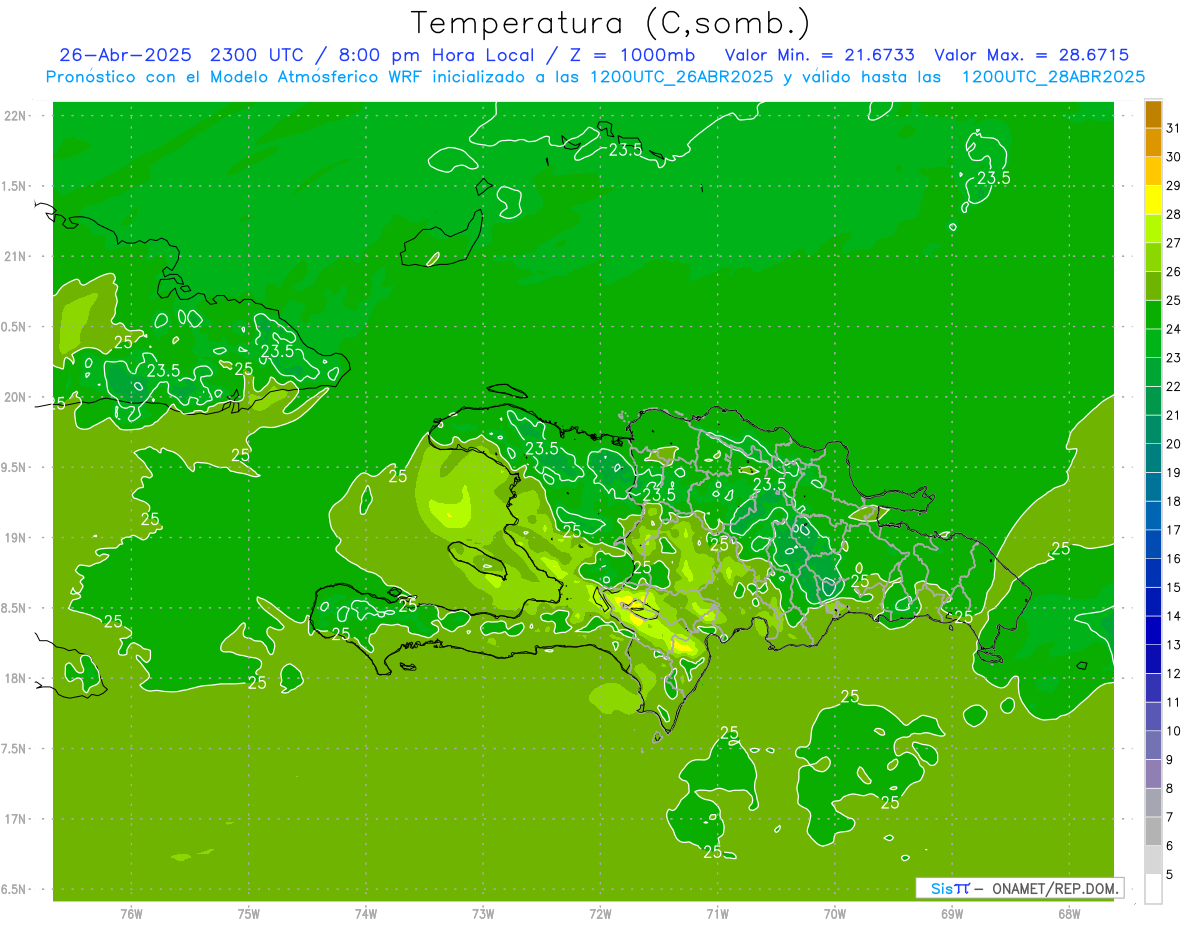Click the color bar label 12
The image size is (1200, 927).
[1173, 673]
